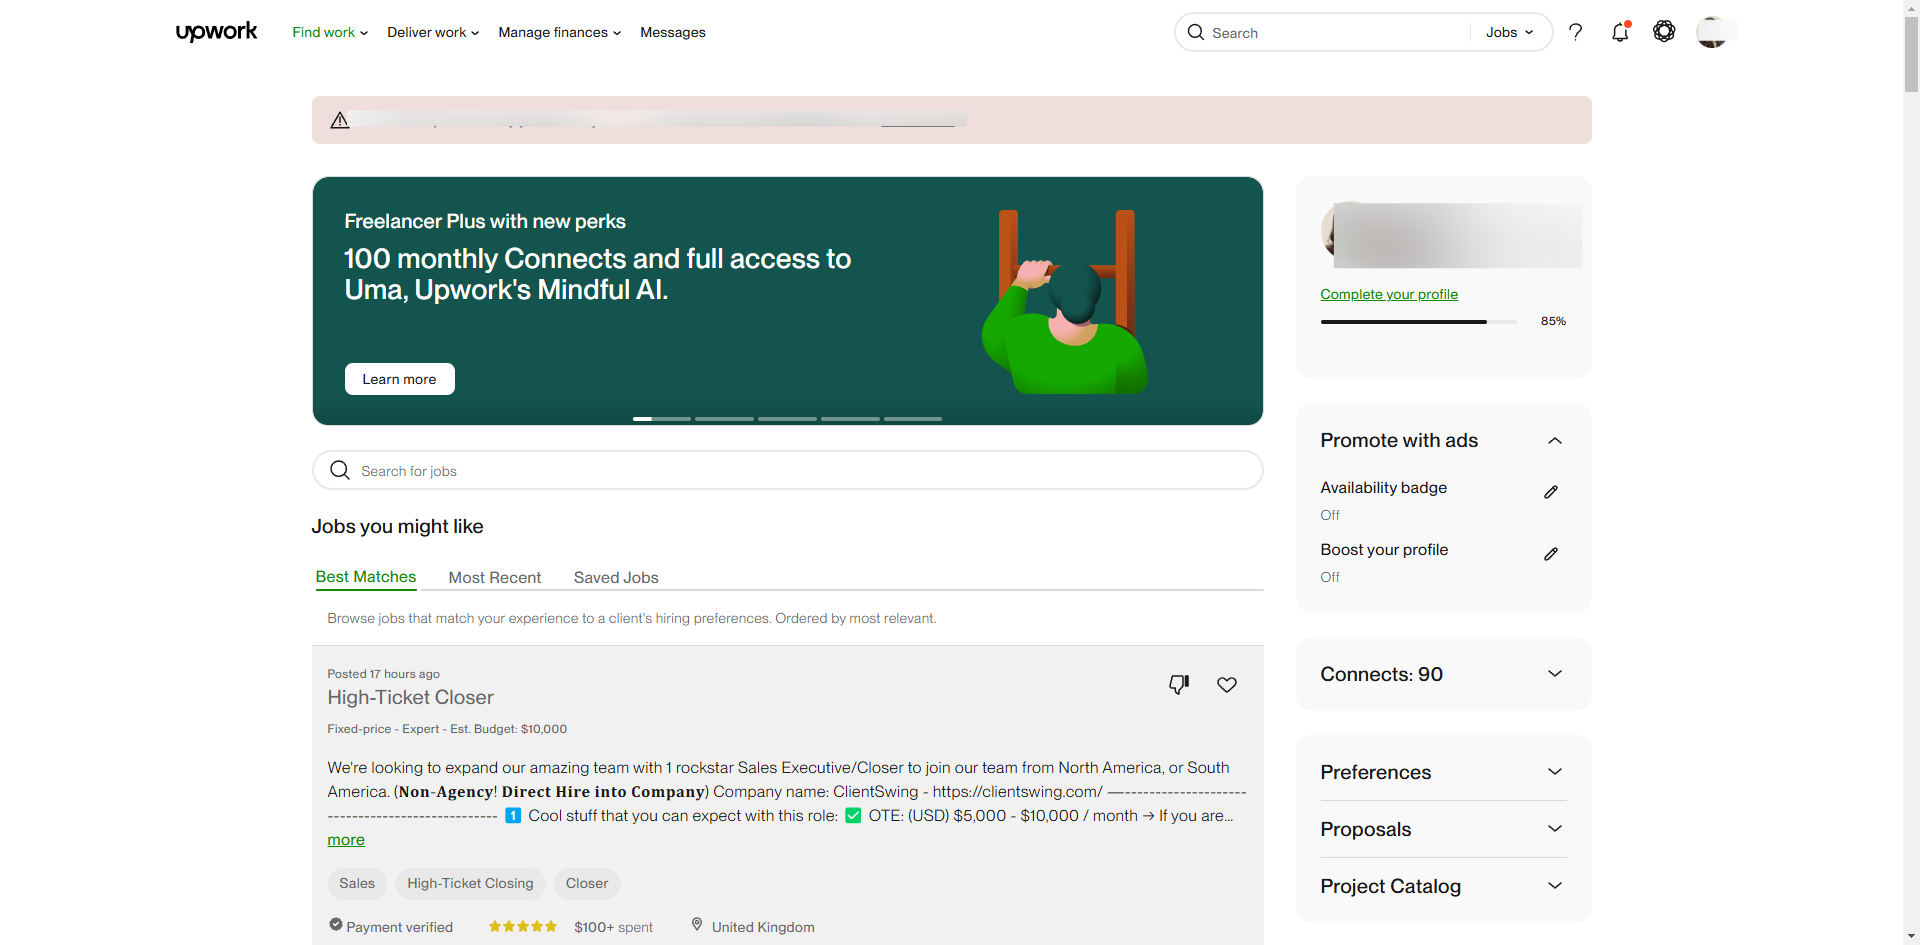
Task: Click the Freelancer Plus with new perks heading
Action: [485, 221]
